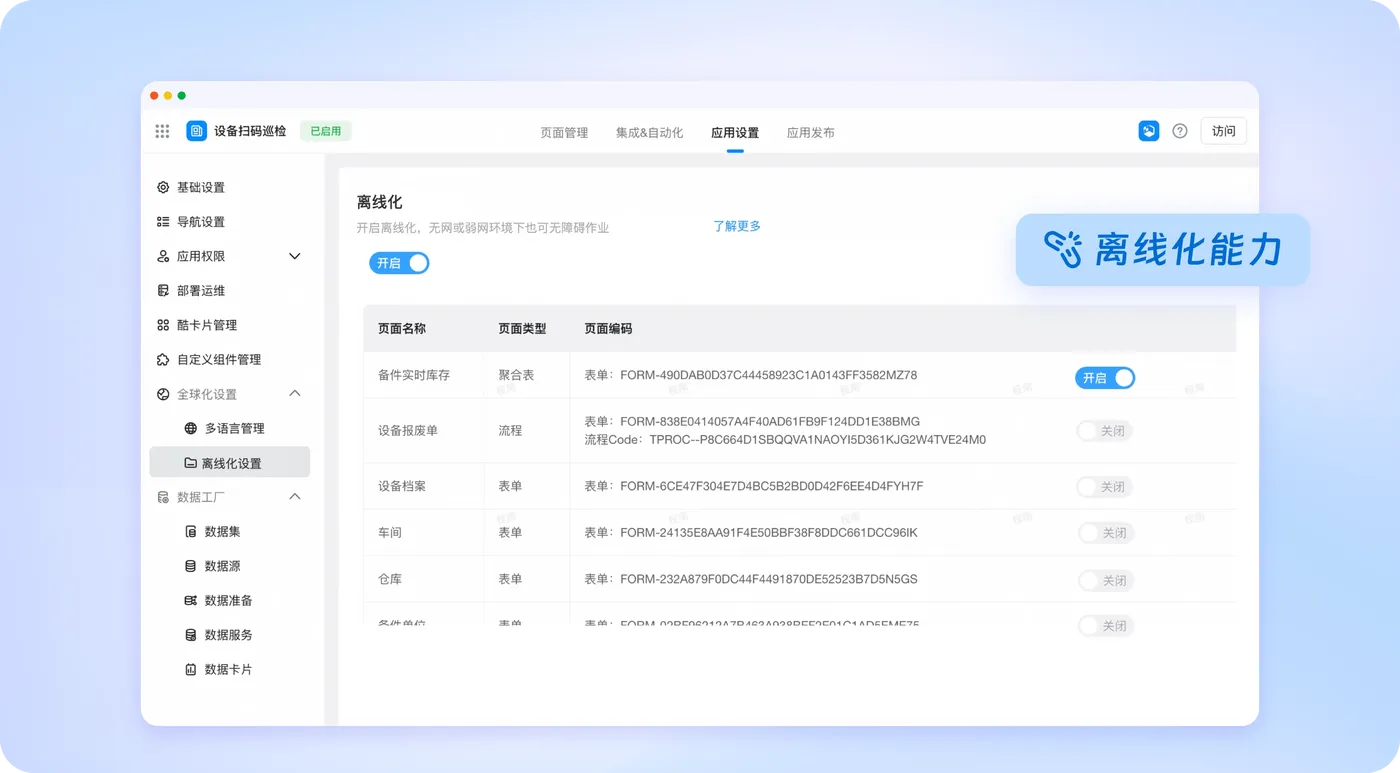Click the form code ending in 3582MZ78
The image size is (1400, 773).
coord(751,375)
